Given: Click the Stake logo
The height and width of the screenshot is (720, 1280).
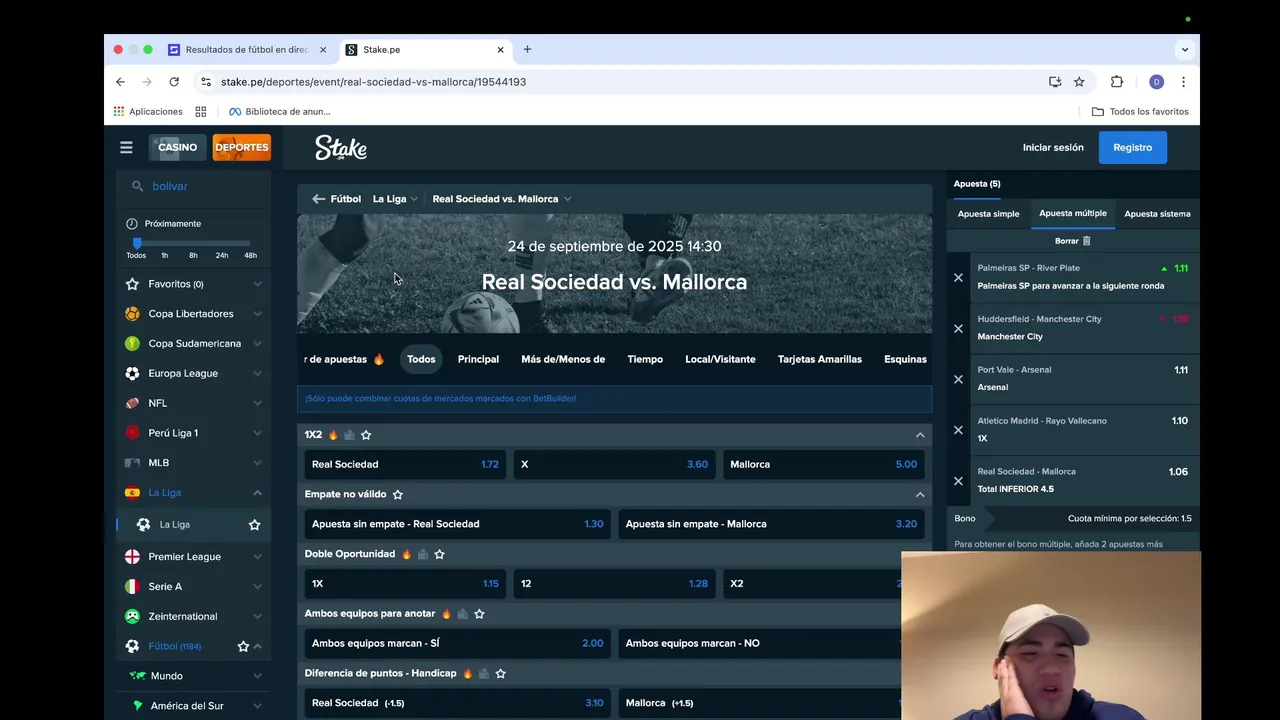Looking at the screenshot, I should 341,148.
